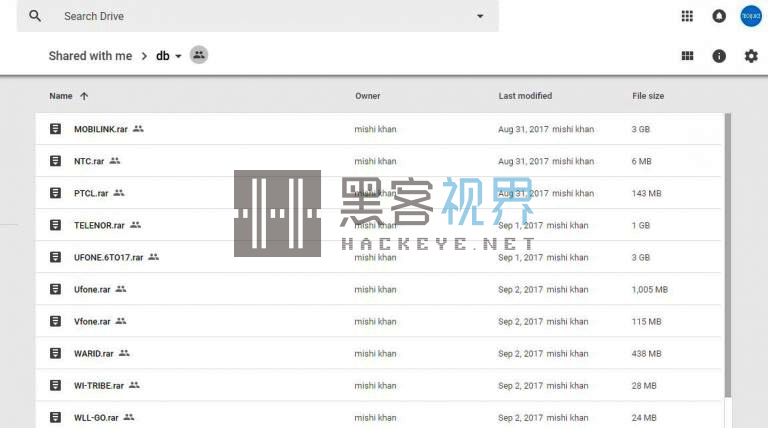Click the MOBILINK.rar file archive icon
Viewport: 768px width, 428px height.
click(56, 129)
